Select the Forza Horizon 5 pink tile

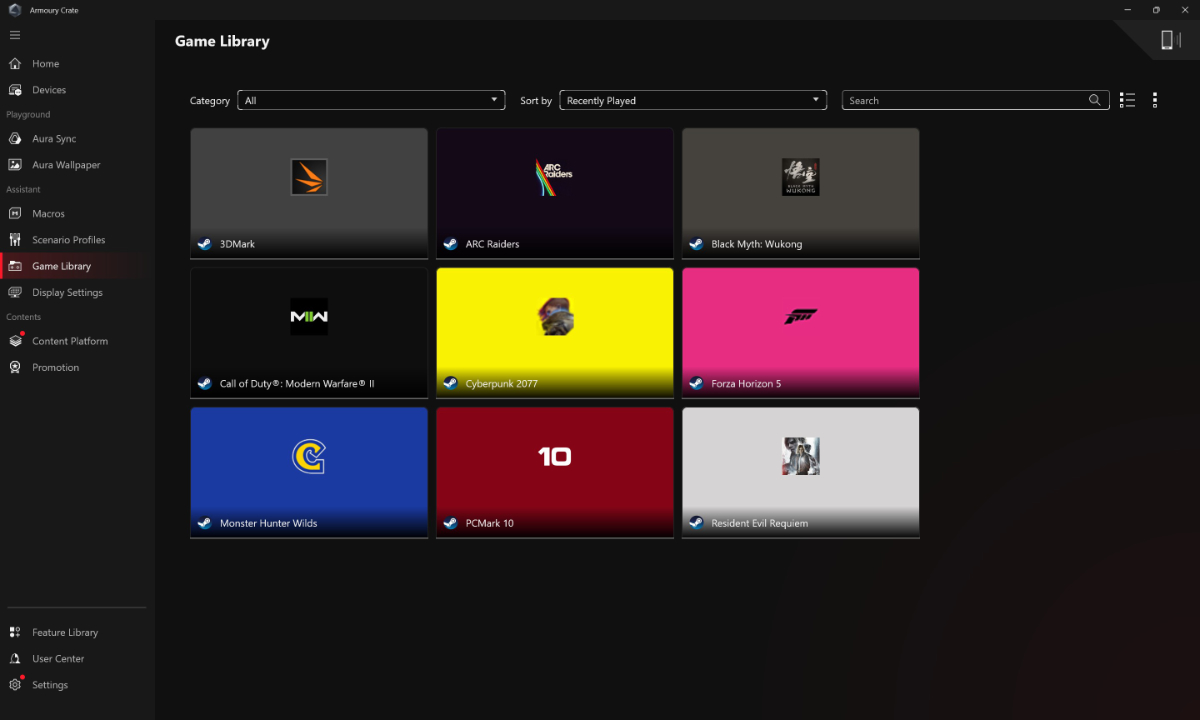click(800, 332)
